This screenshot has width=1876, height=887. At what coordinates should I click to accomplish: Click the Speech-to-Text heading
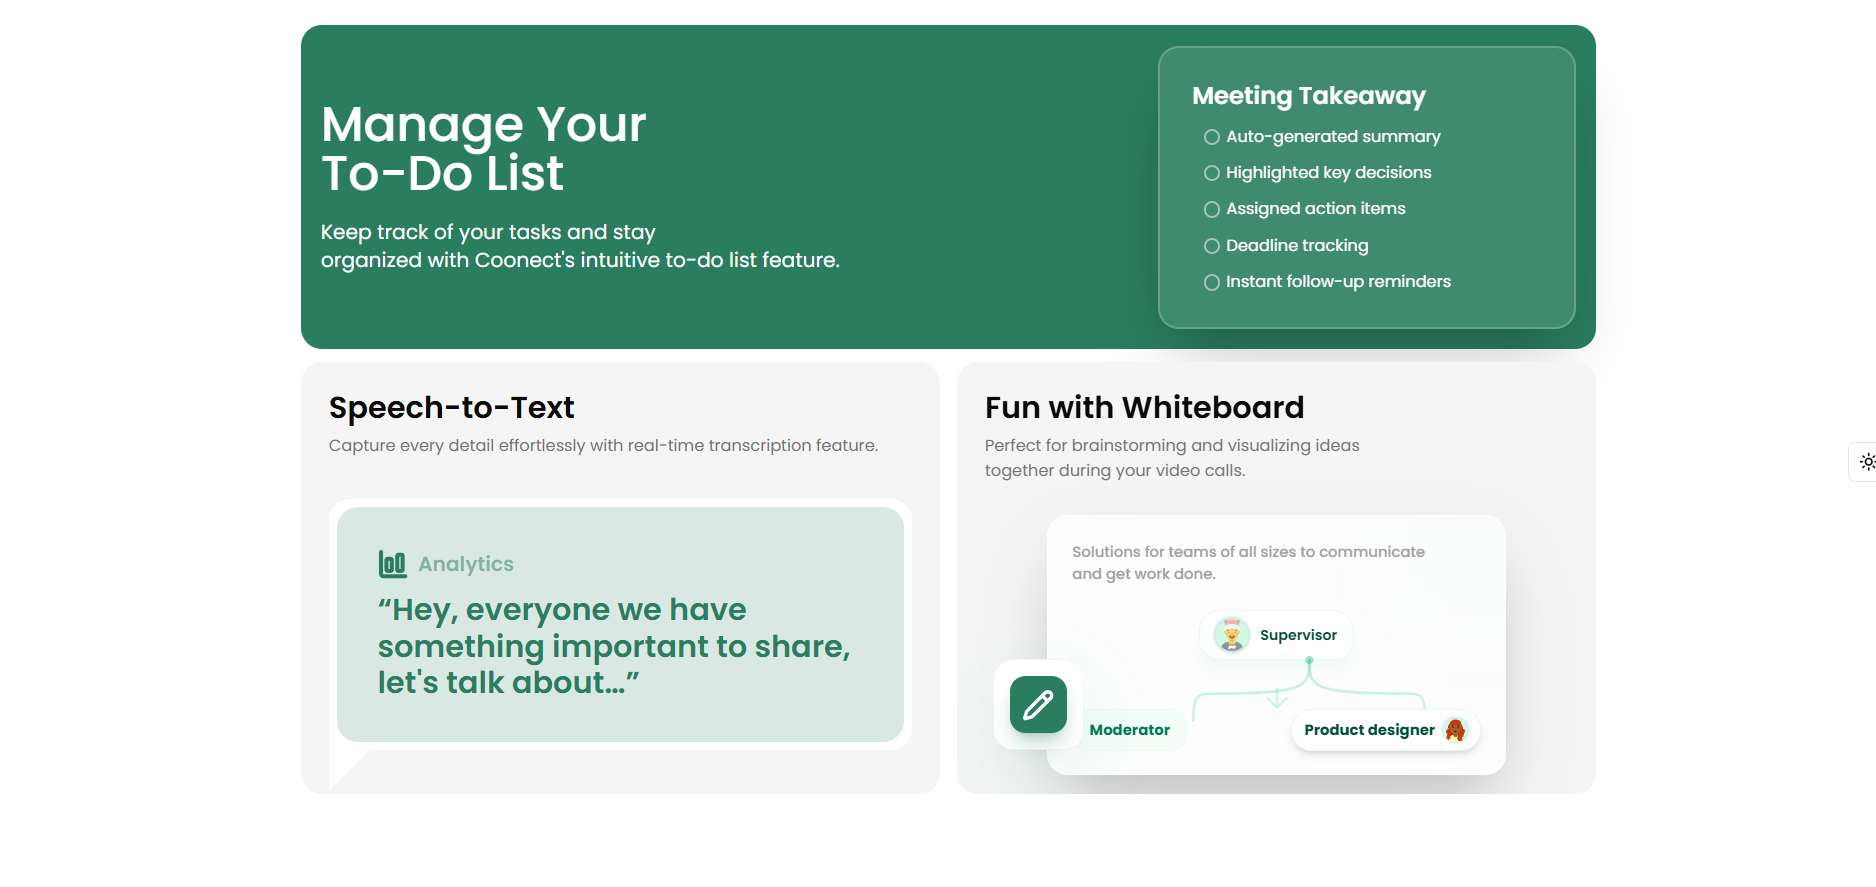click(x=452, y=407)
